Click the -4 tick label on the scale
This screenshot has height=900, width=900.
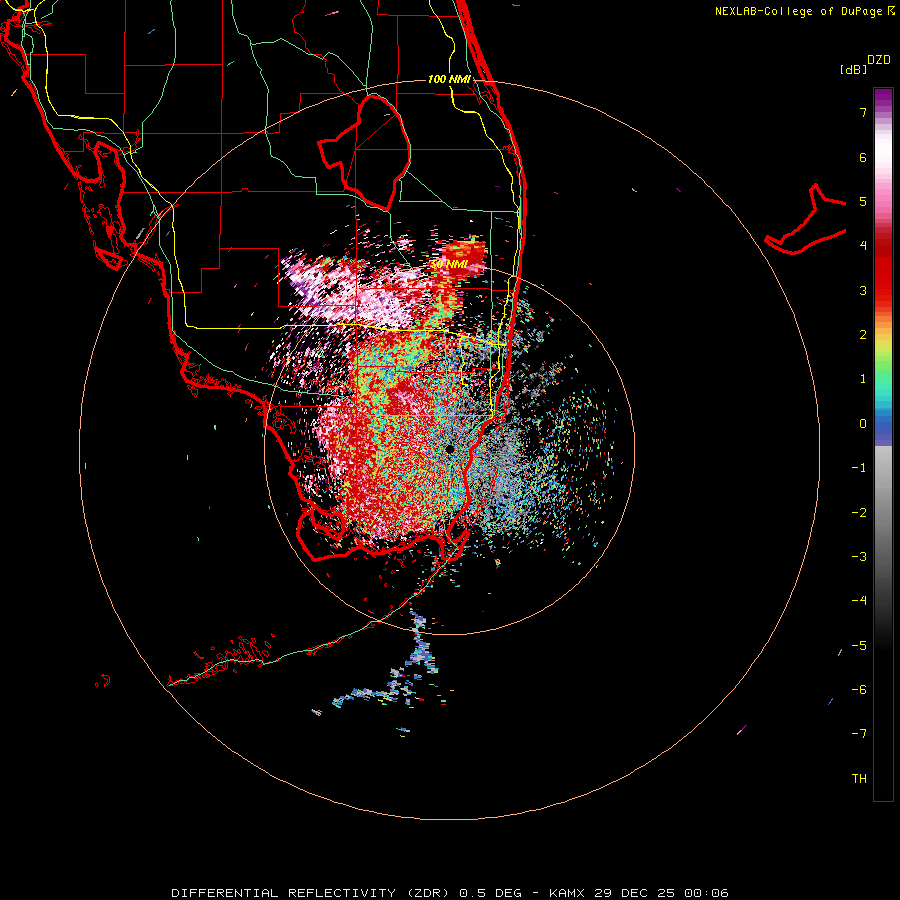tap(859, 600)
